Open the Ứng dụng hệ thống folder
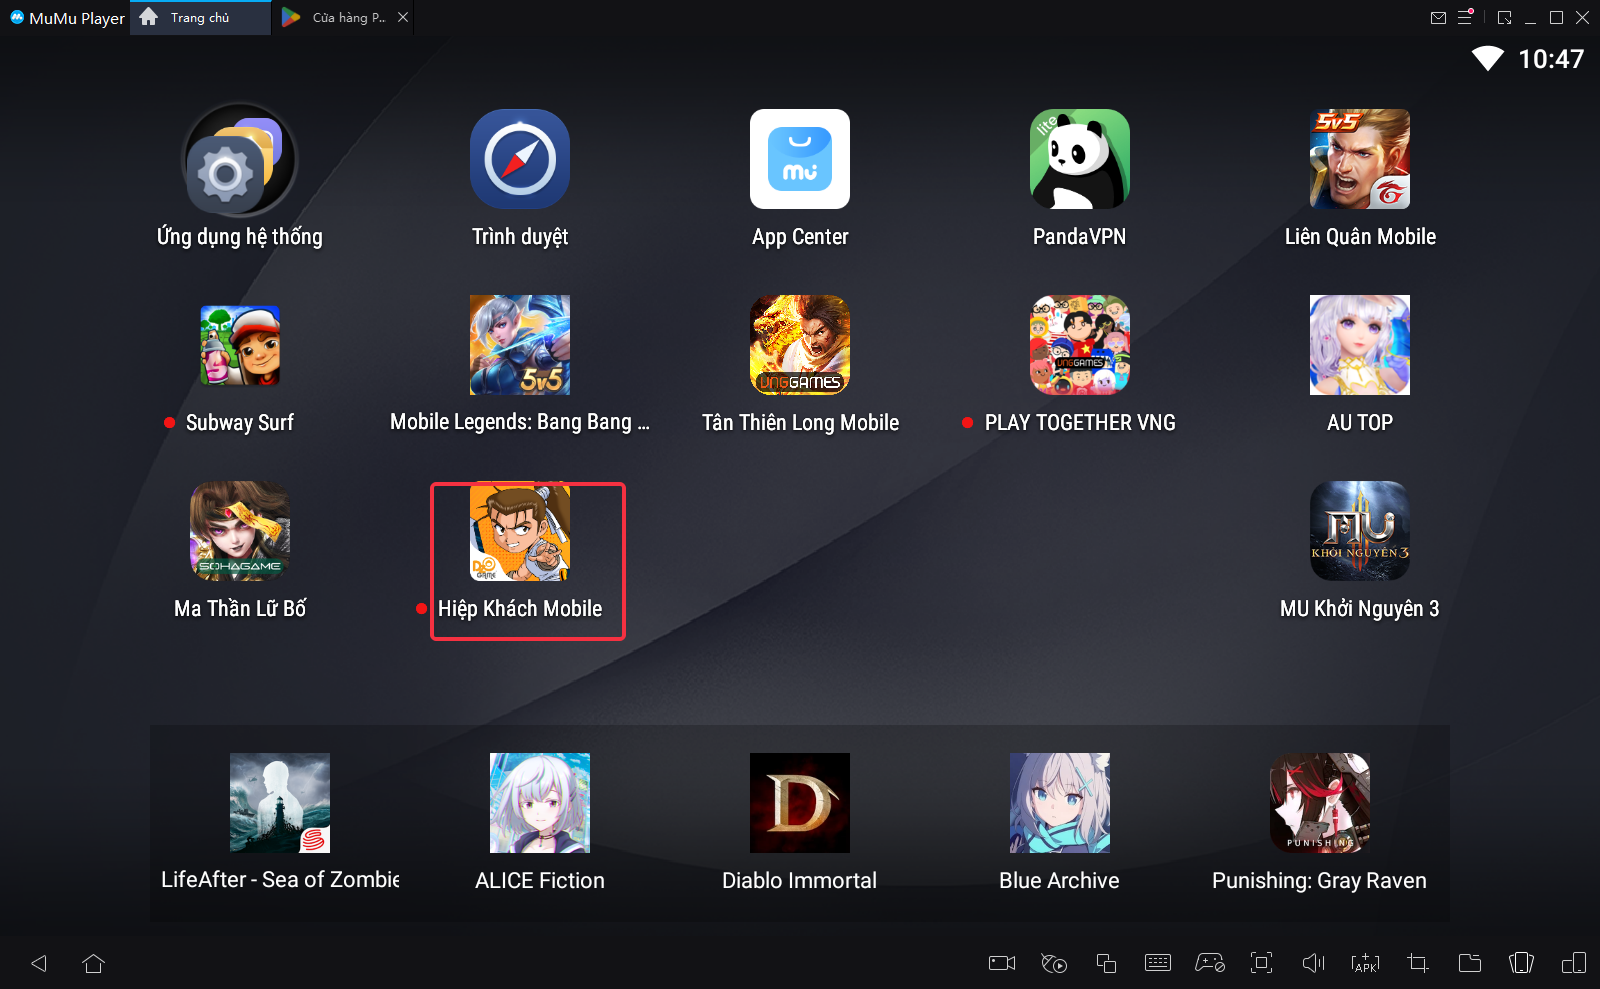1600x989 pixels. (x=239, y=160)
